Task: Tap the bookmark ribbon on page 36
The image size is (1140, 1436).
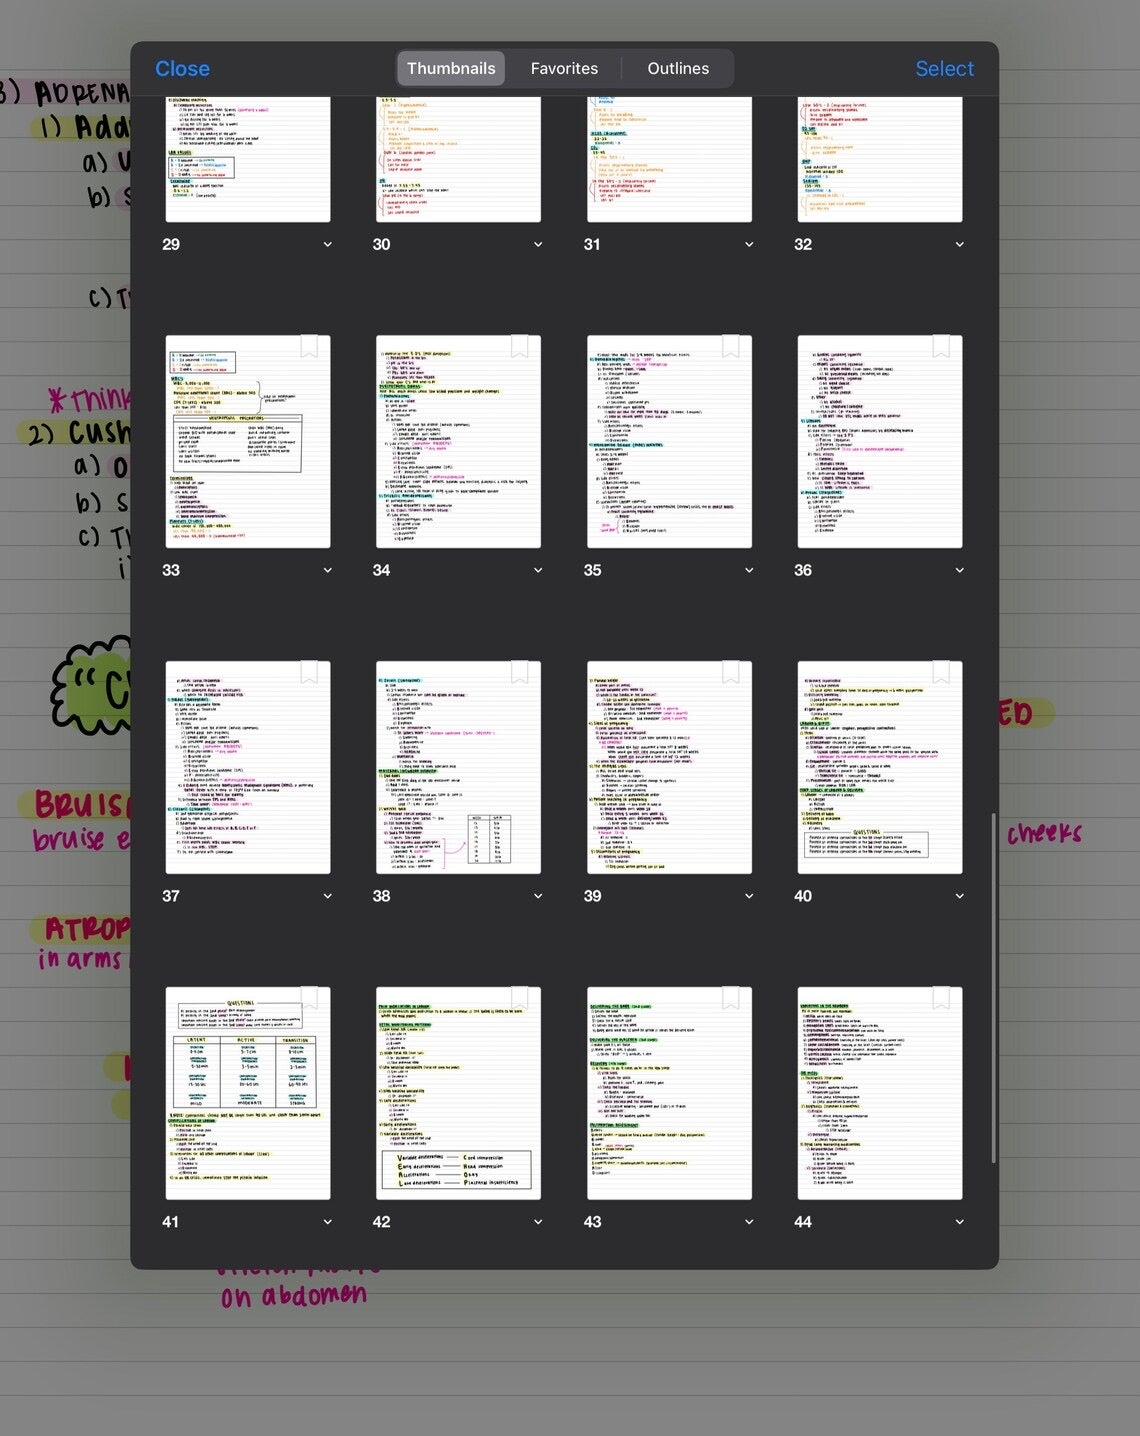Action: click(941, 347)
